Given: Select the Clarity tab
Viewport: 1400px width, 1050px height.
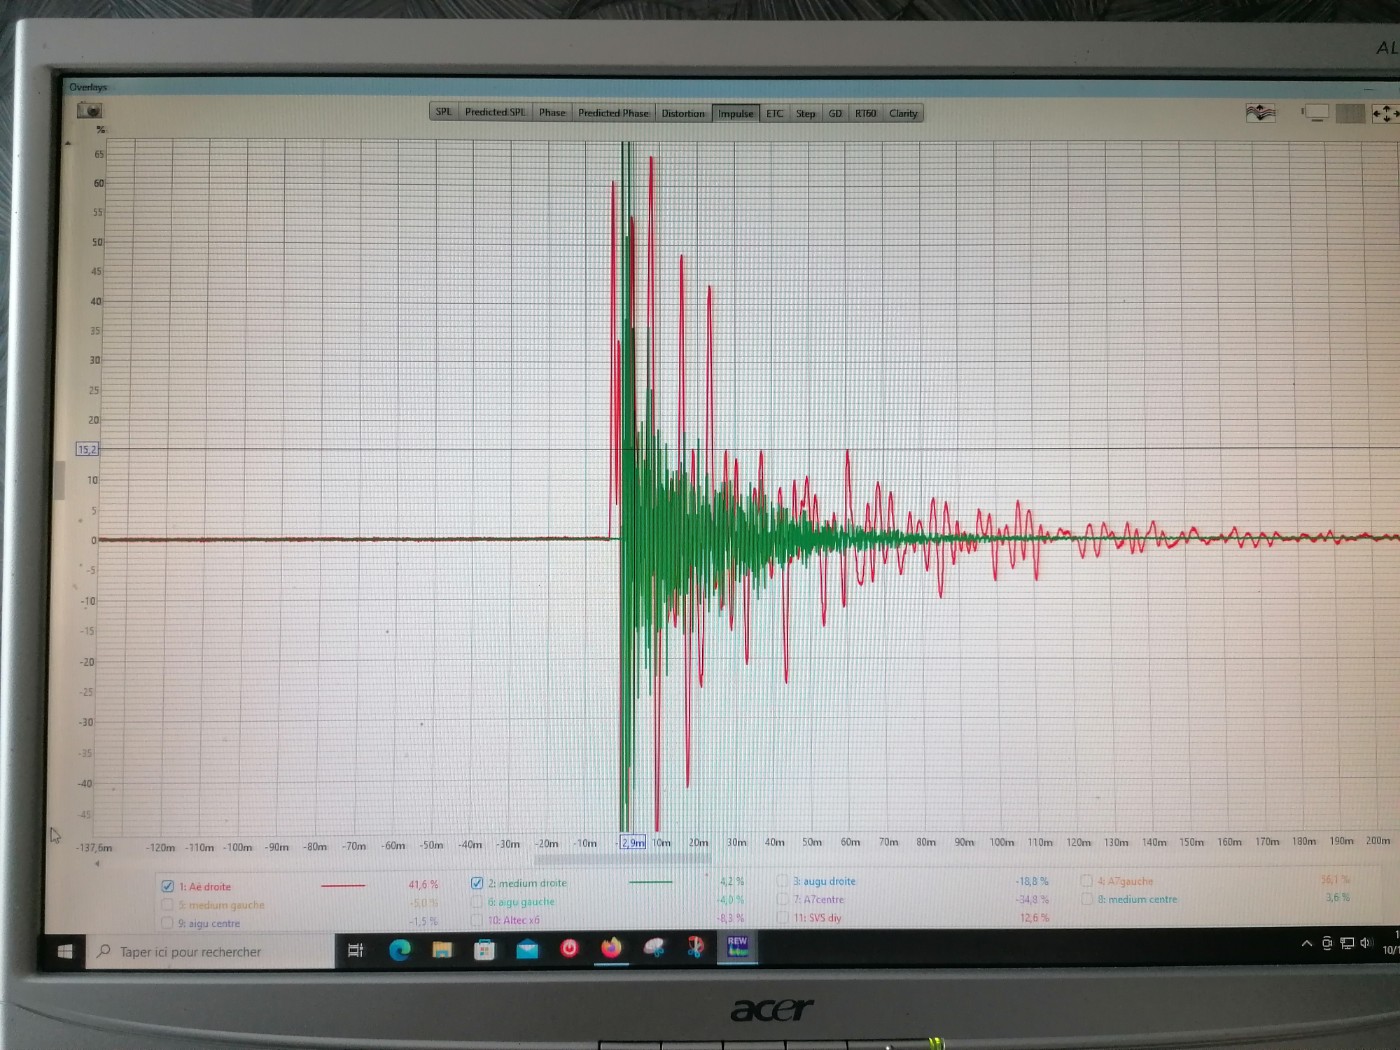Looking at the screenshot, I should (903, 113).
